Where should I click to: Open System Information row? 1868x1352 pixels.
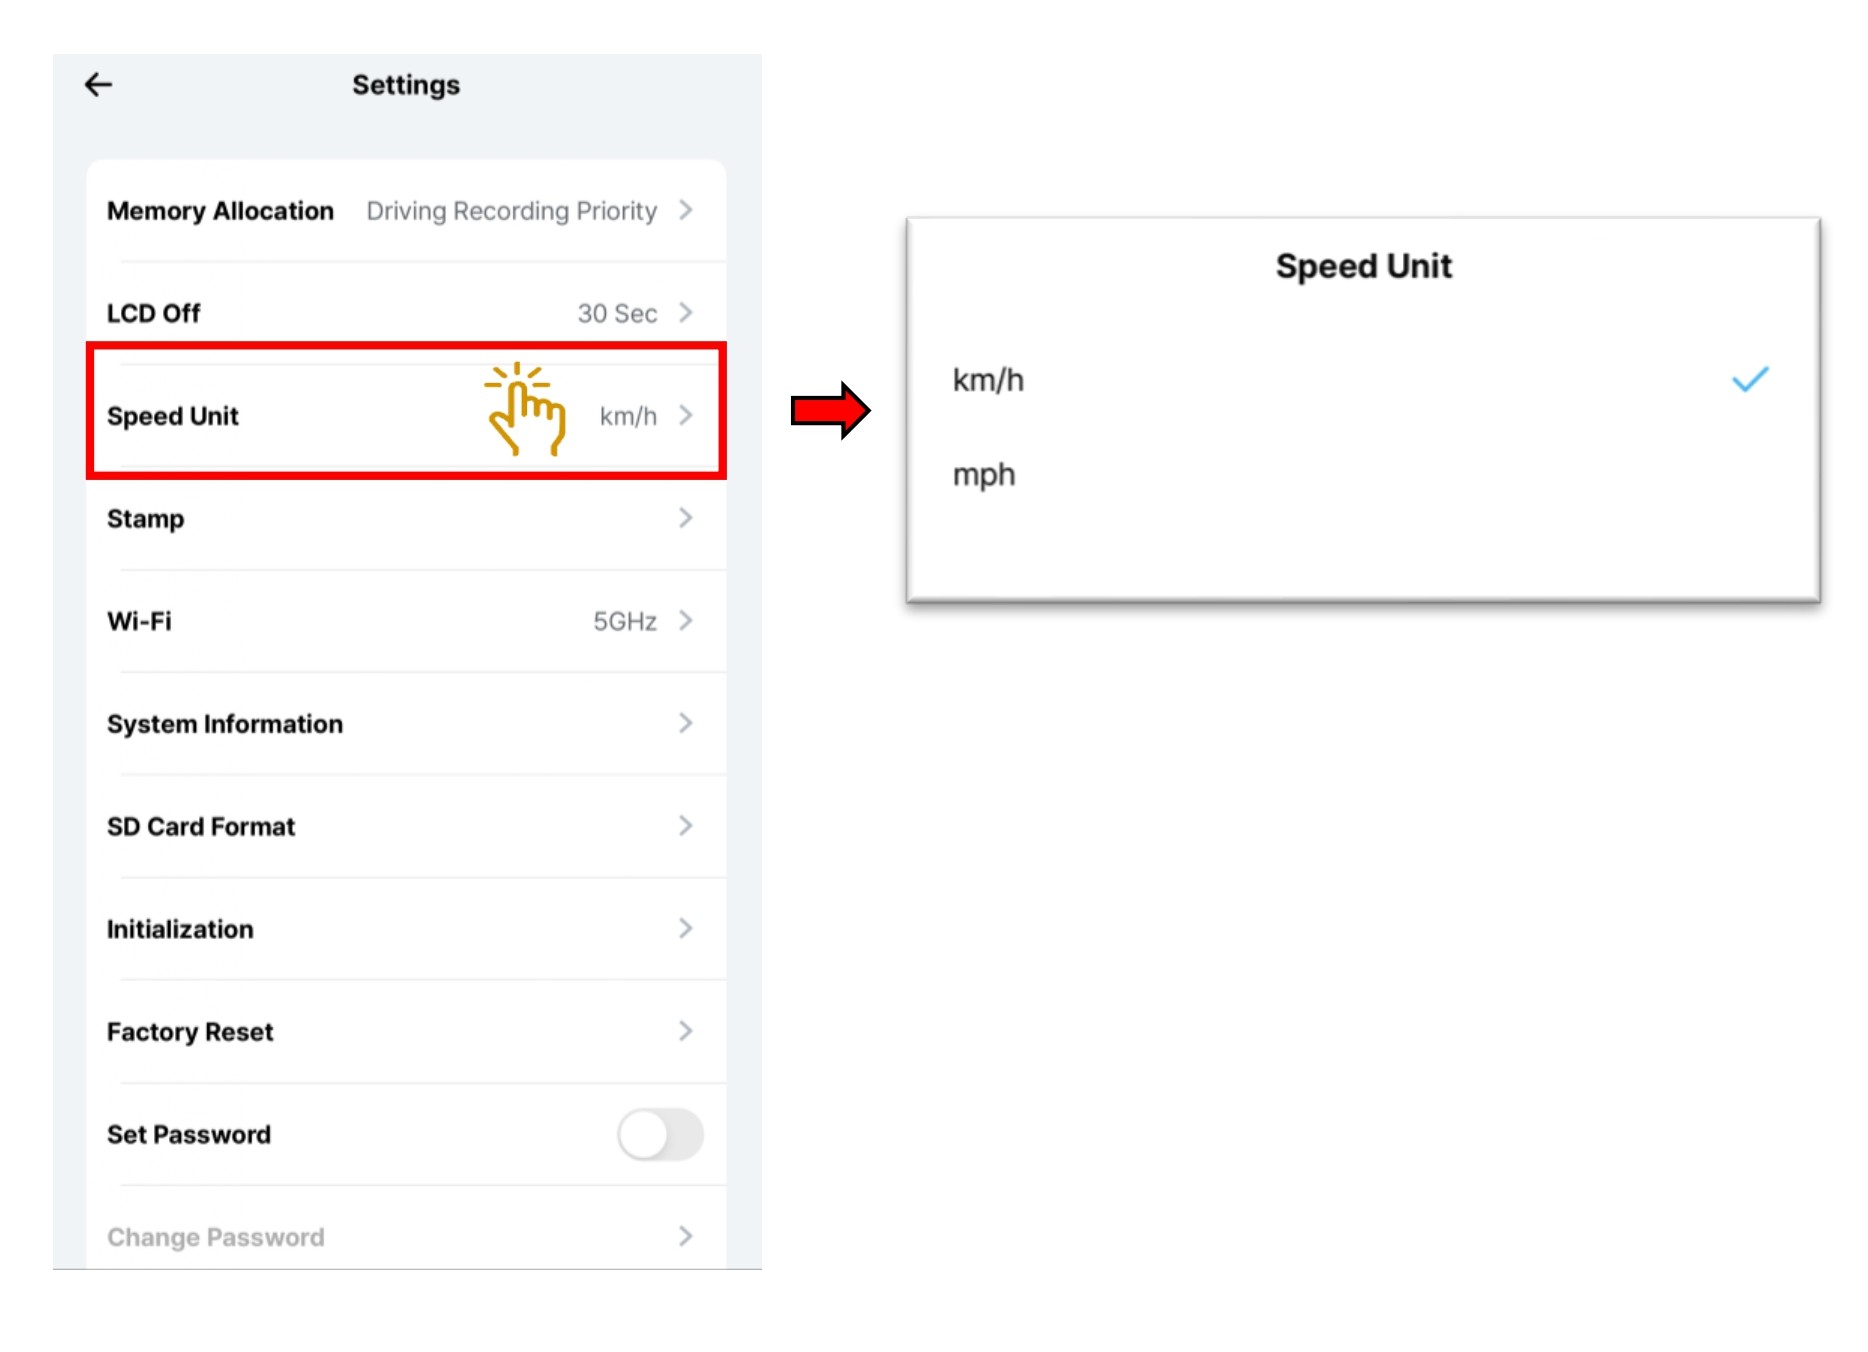225,724
